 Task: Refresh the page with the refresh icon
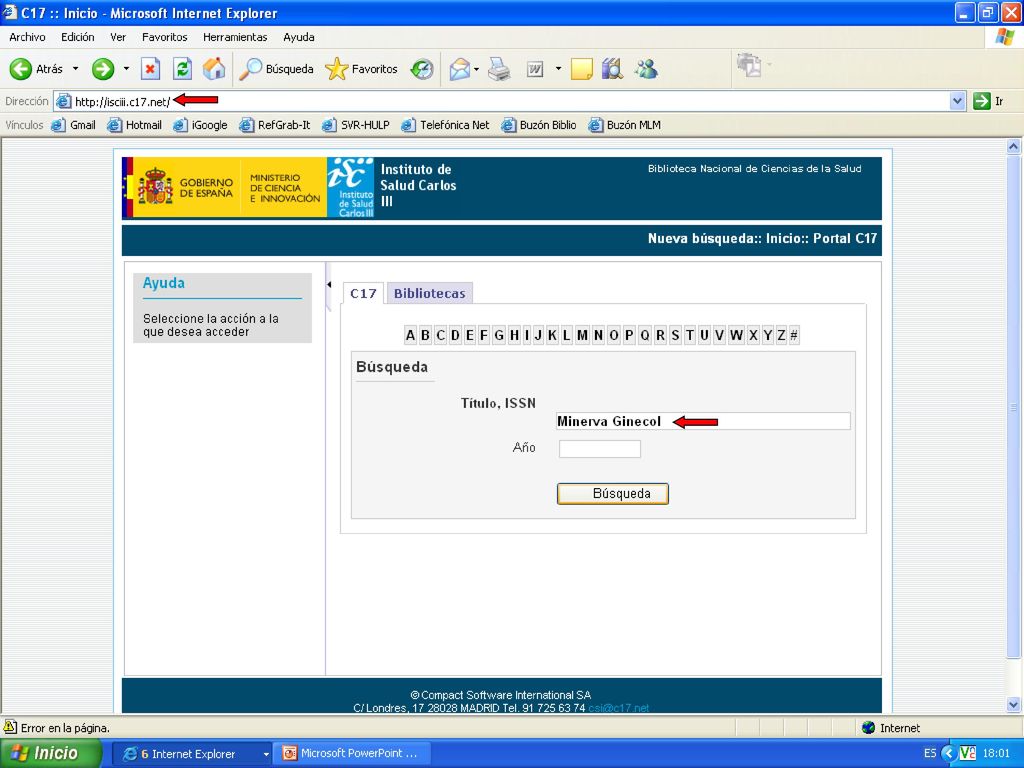click(182, 69)
